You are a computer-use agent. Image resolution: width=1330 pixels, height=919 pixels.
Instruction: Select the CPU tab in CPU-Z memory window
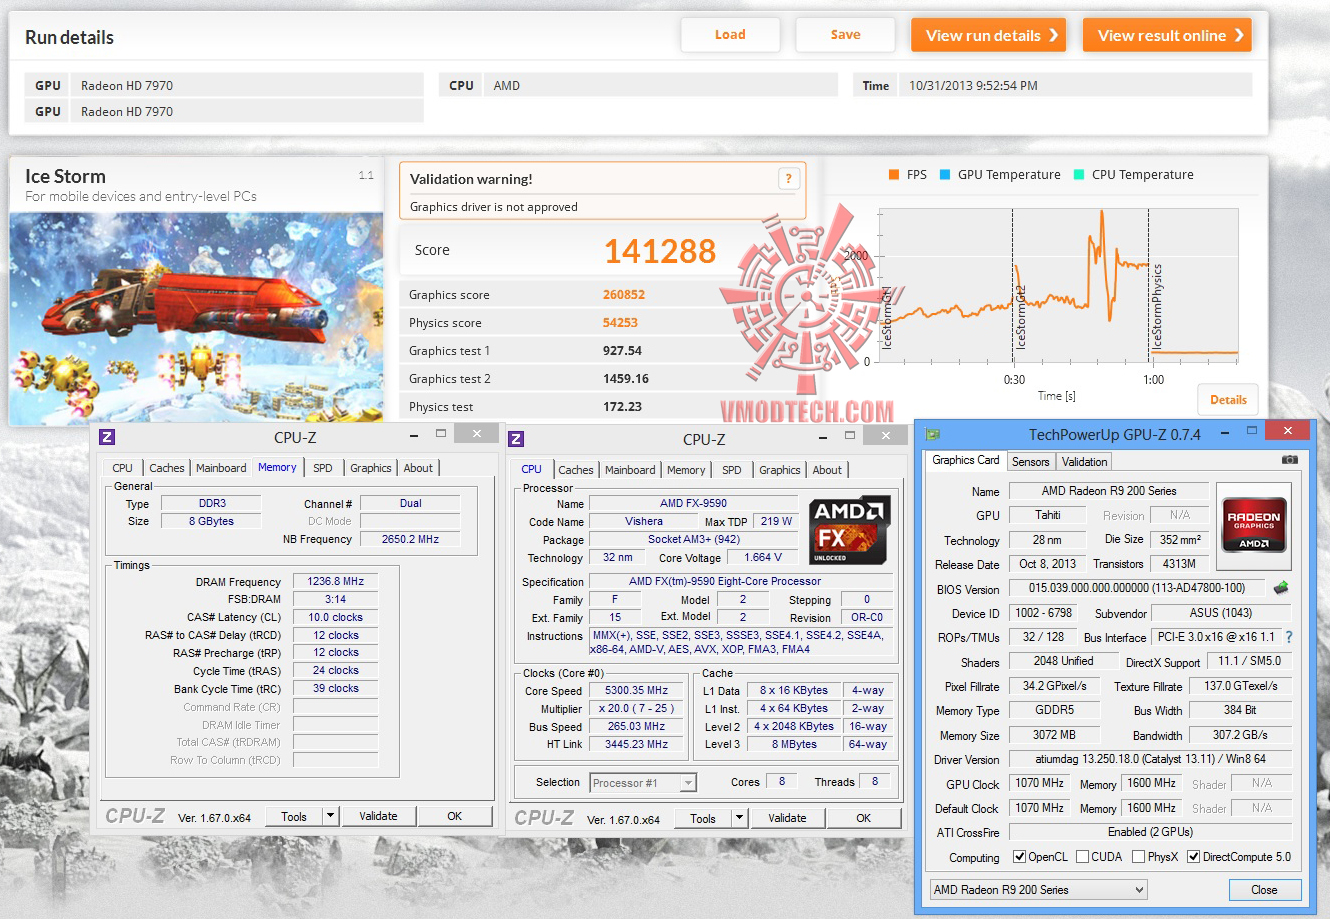point(122,468)
